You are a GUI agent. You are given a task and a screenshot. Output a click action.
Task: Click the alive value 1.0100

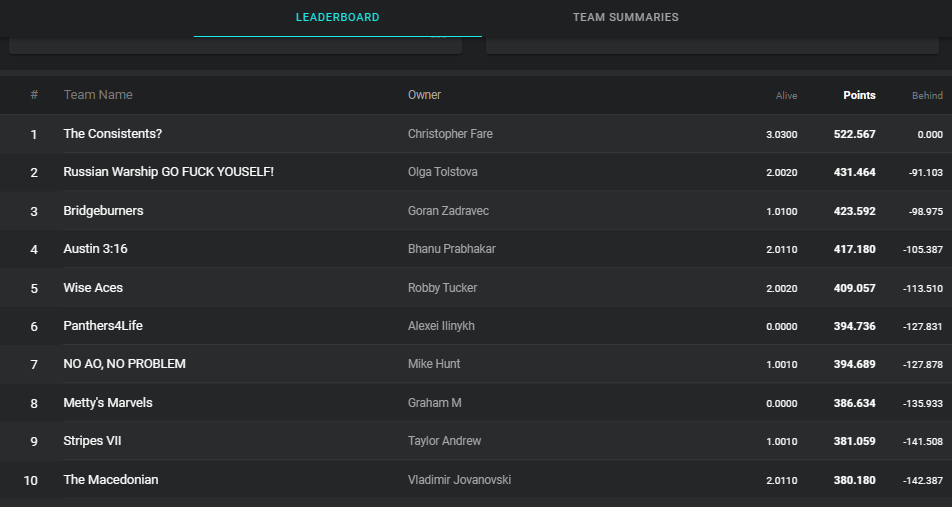point(782,212)
